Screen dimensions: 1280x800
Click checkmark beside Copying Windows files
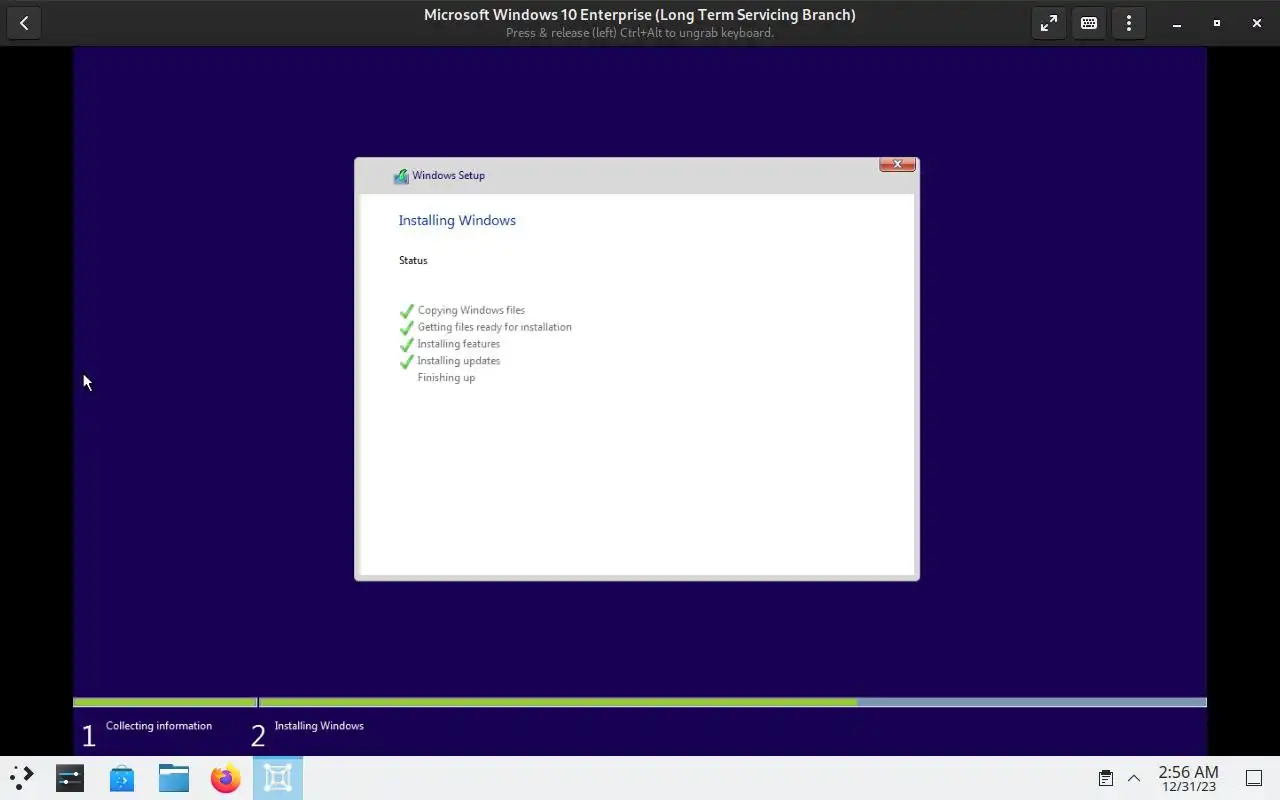[406, 311]
